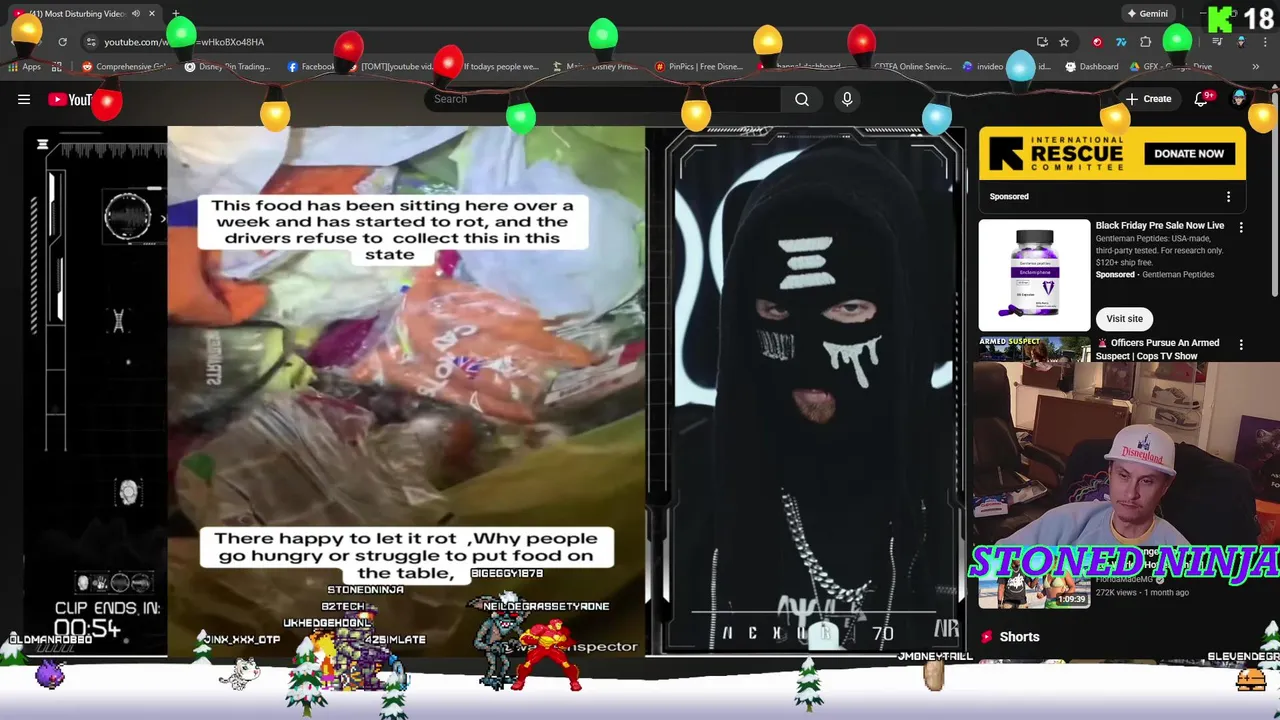Open Facebook bookmark
The width and height of the screenshot is (1280, 720).
(x=311, y=67)
